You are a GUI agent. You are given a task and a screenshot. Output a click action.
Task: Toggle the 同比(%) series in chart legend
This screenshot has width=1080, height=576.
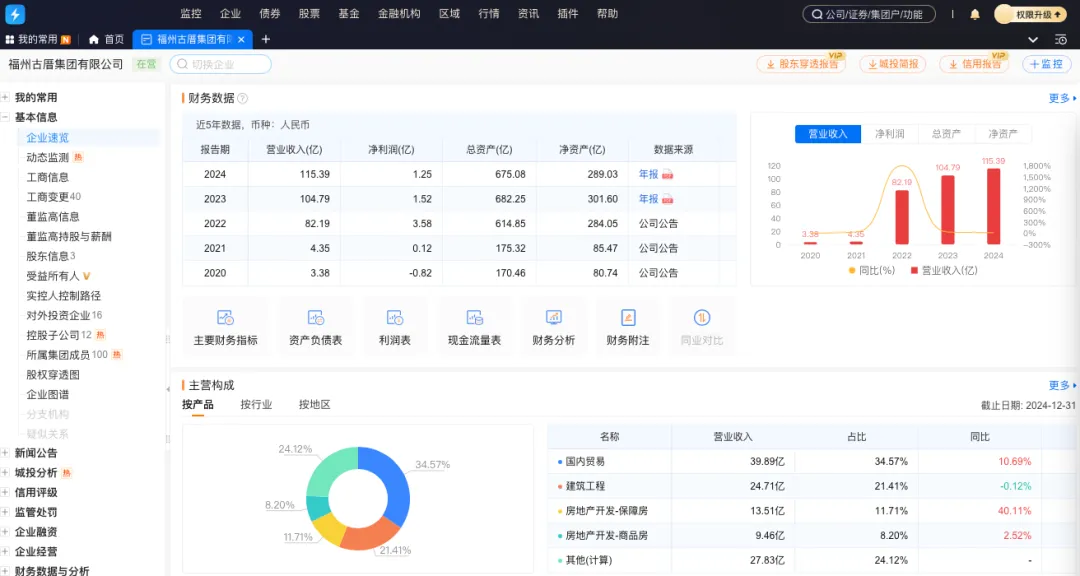pos(871,270)
